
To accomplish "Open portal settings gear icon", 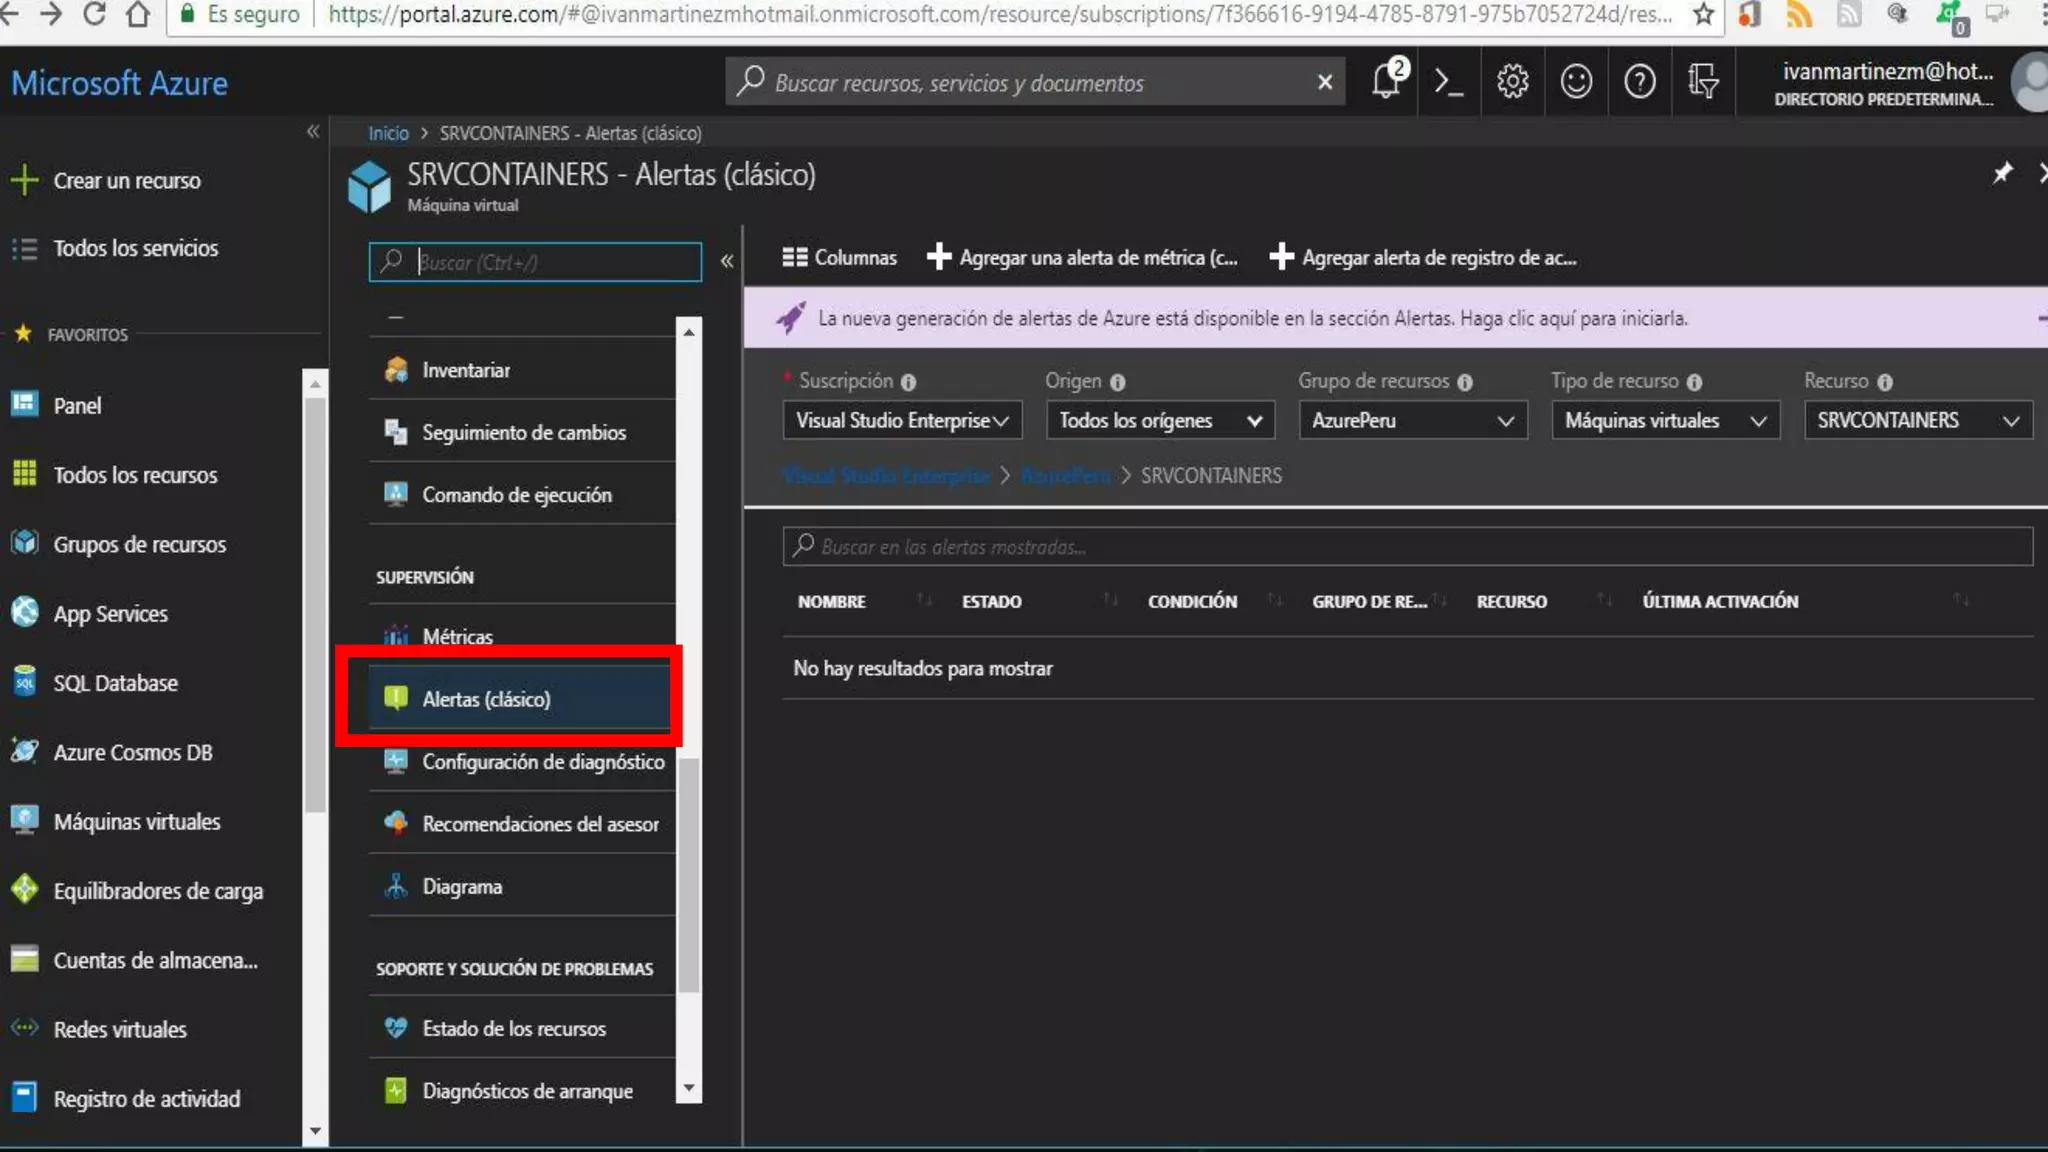I will (1512, 81).
